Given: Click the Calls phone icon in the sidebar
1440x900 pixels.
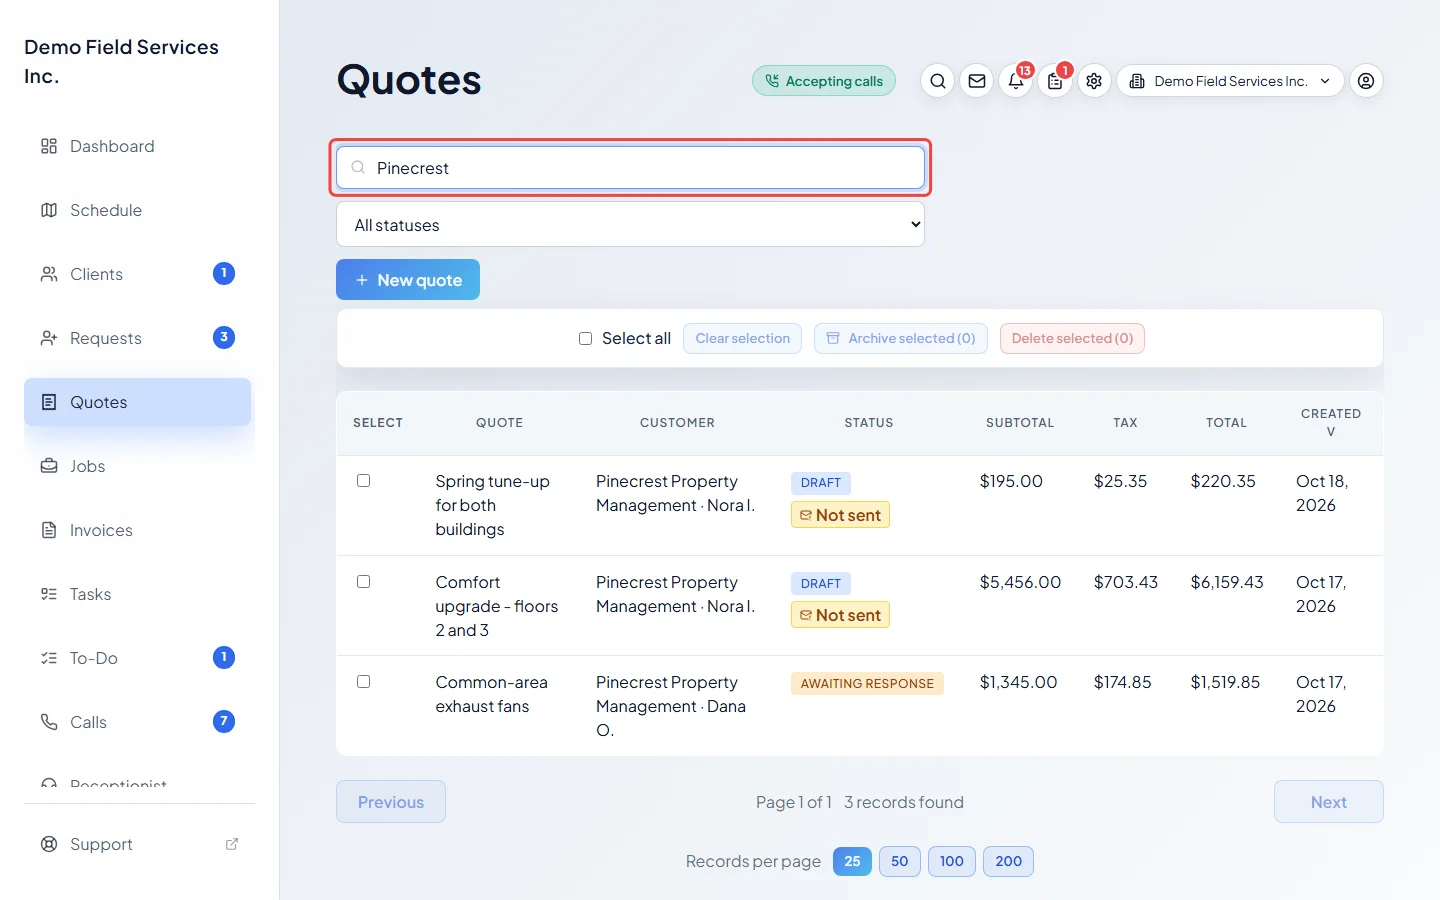Looking at the screenshot, I should point(49,722).
